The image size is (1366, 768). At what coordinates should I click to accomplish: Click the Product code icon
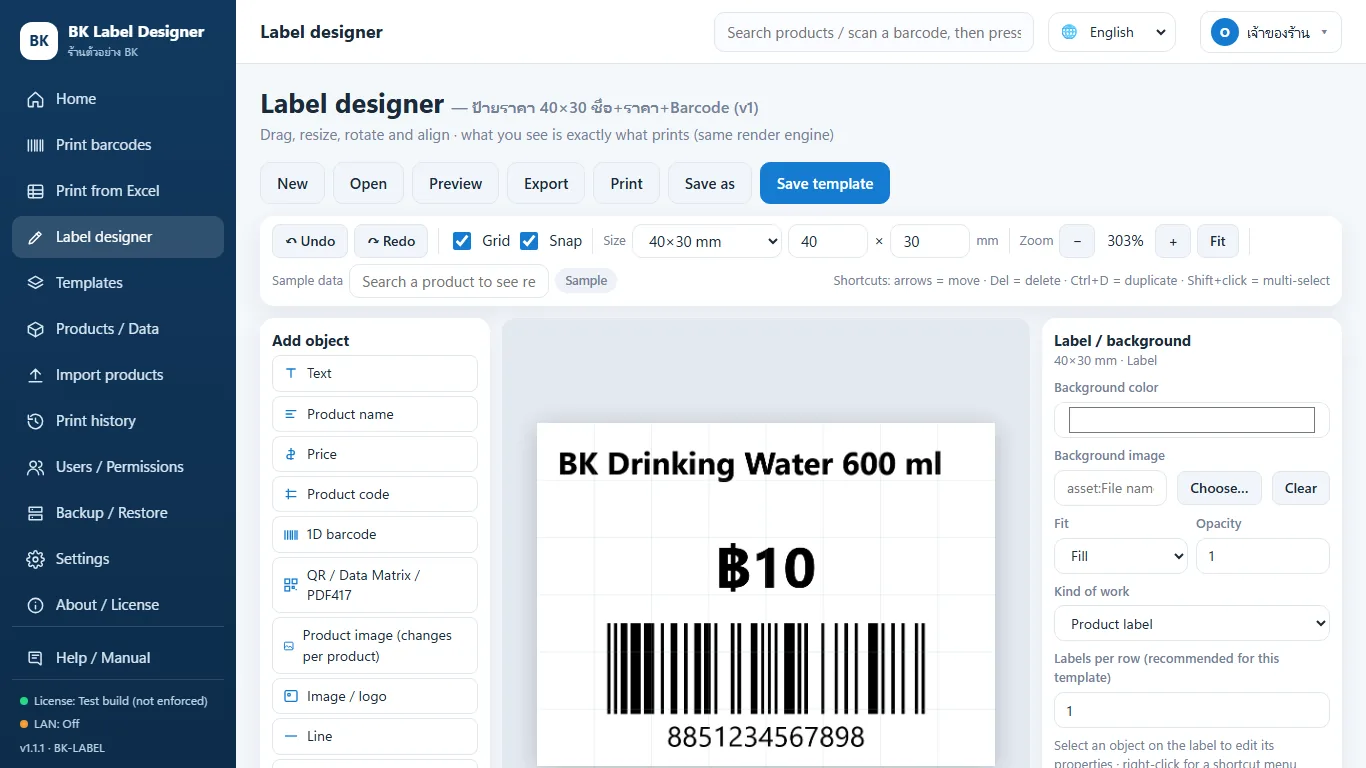tap(291, 494)
